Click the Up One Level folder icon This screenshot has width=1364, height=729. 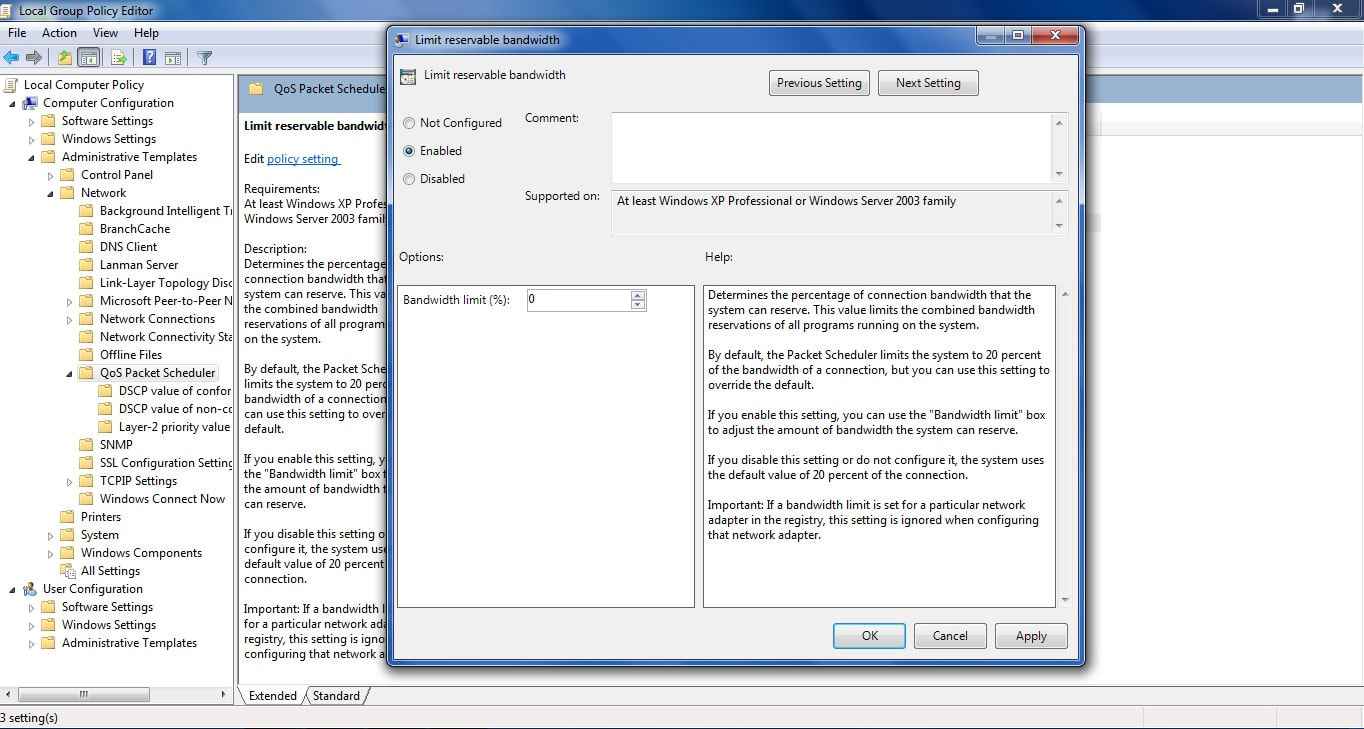[x=65, y=58]
